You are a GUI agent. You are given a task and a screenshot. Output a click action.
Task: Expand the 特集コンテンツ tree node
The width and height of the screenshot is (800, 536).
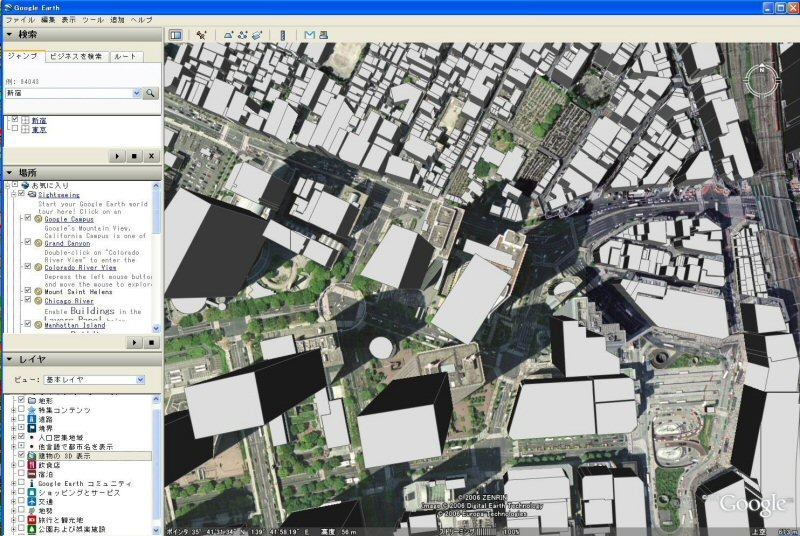tap(14, 410)
